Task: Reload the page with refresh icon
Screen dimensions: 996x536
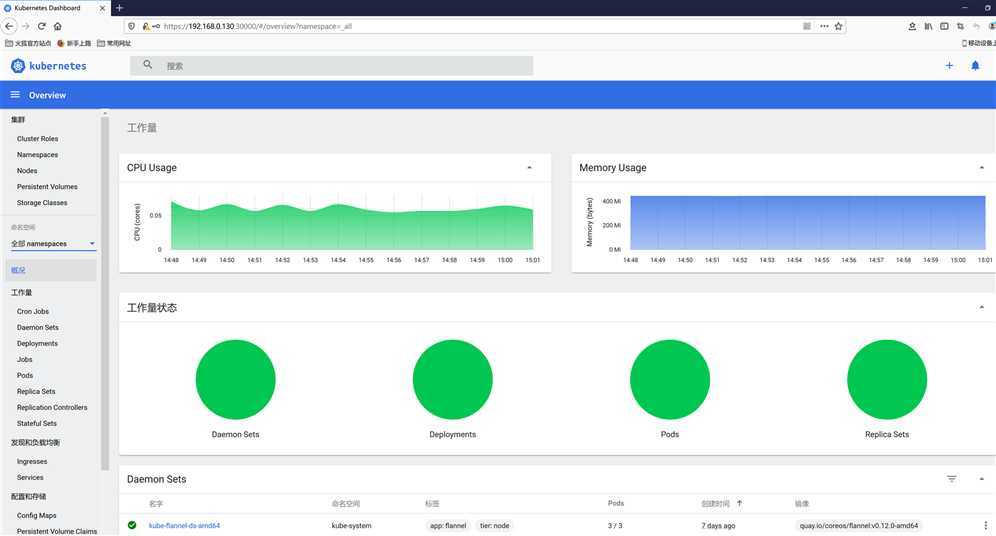Action: click(42, 26)
